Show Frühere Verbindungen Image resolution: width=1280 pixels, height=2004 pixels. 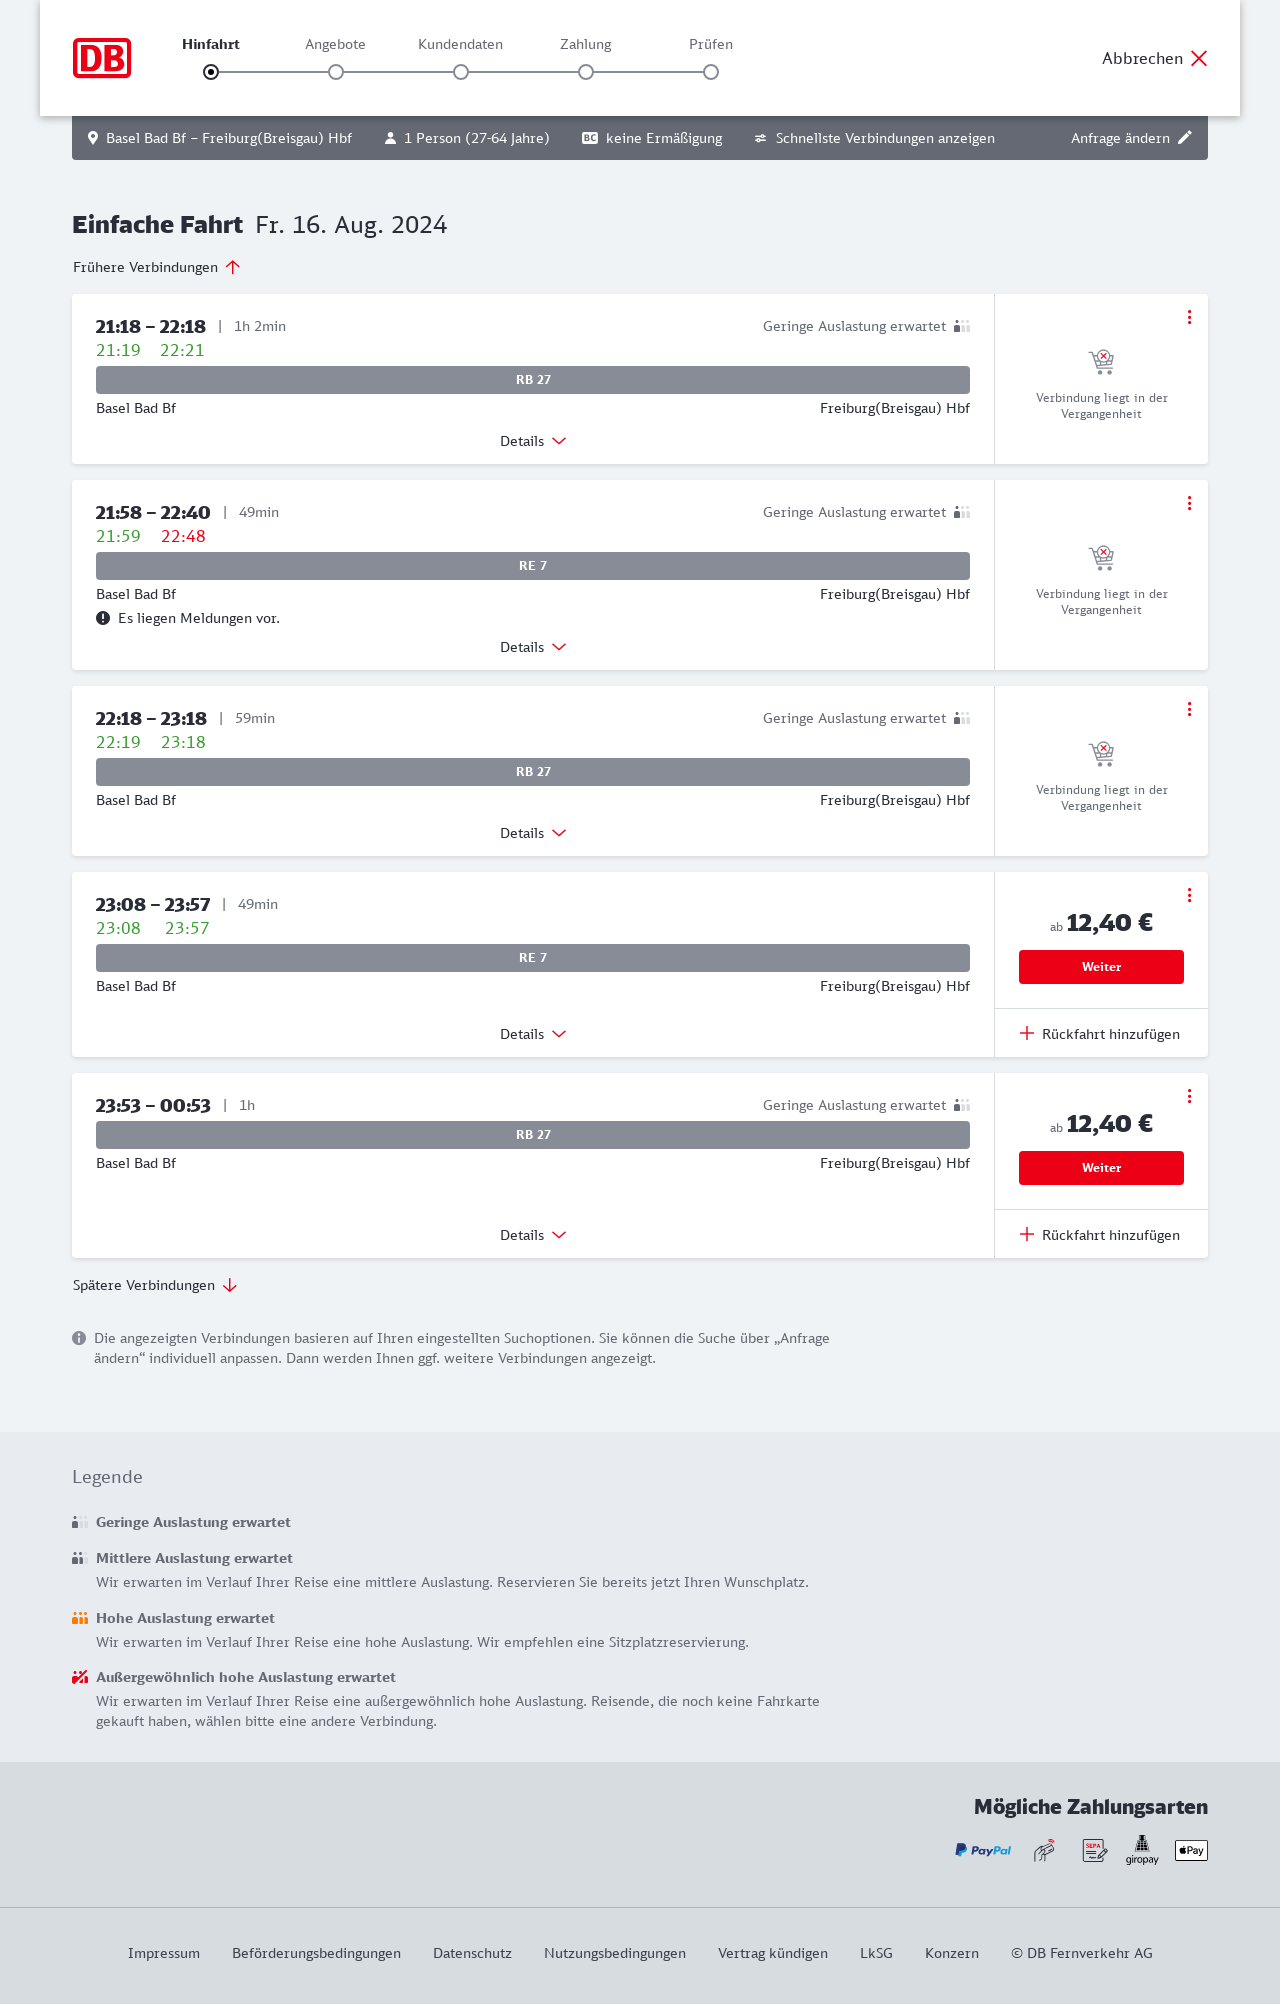click(157, 267)
